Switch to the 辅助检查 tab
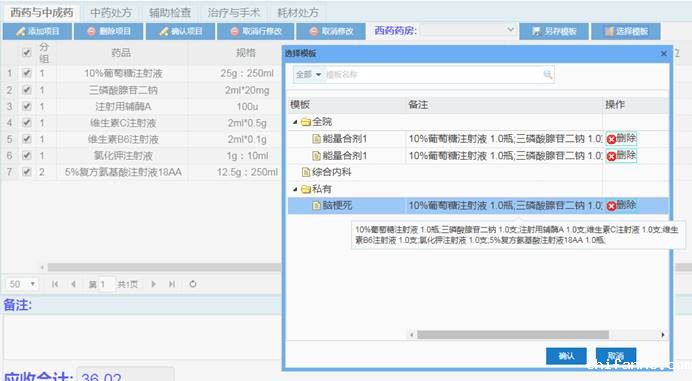This screenshot has width=692, height=381. [170, 13]
